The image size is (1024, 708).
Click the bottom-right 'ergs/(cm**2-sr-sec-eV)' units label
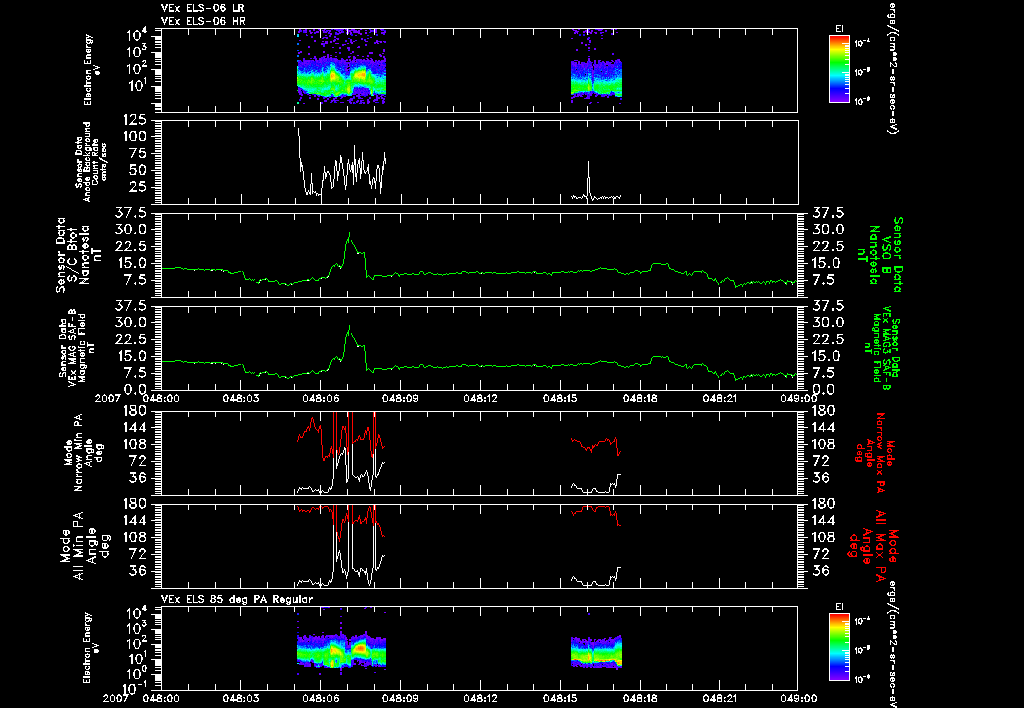891,642
